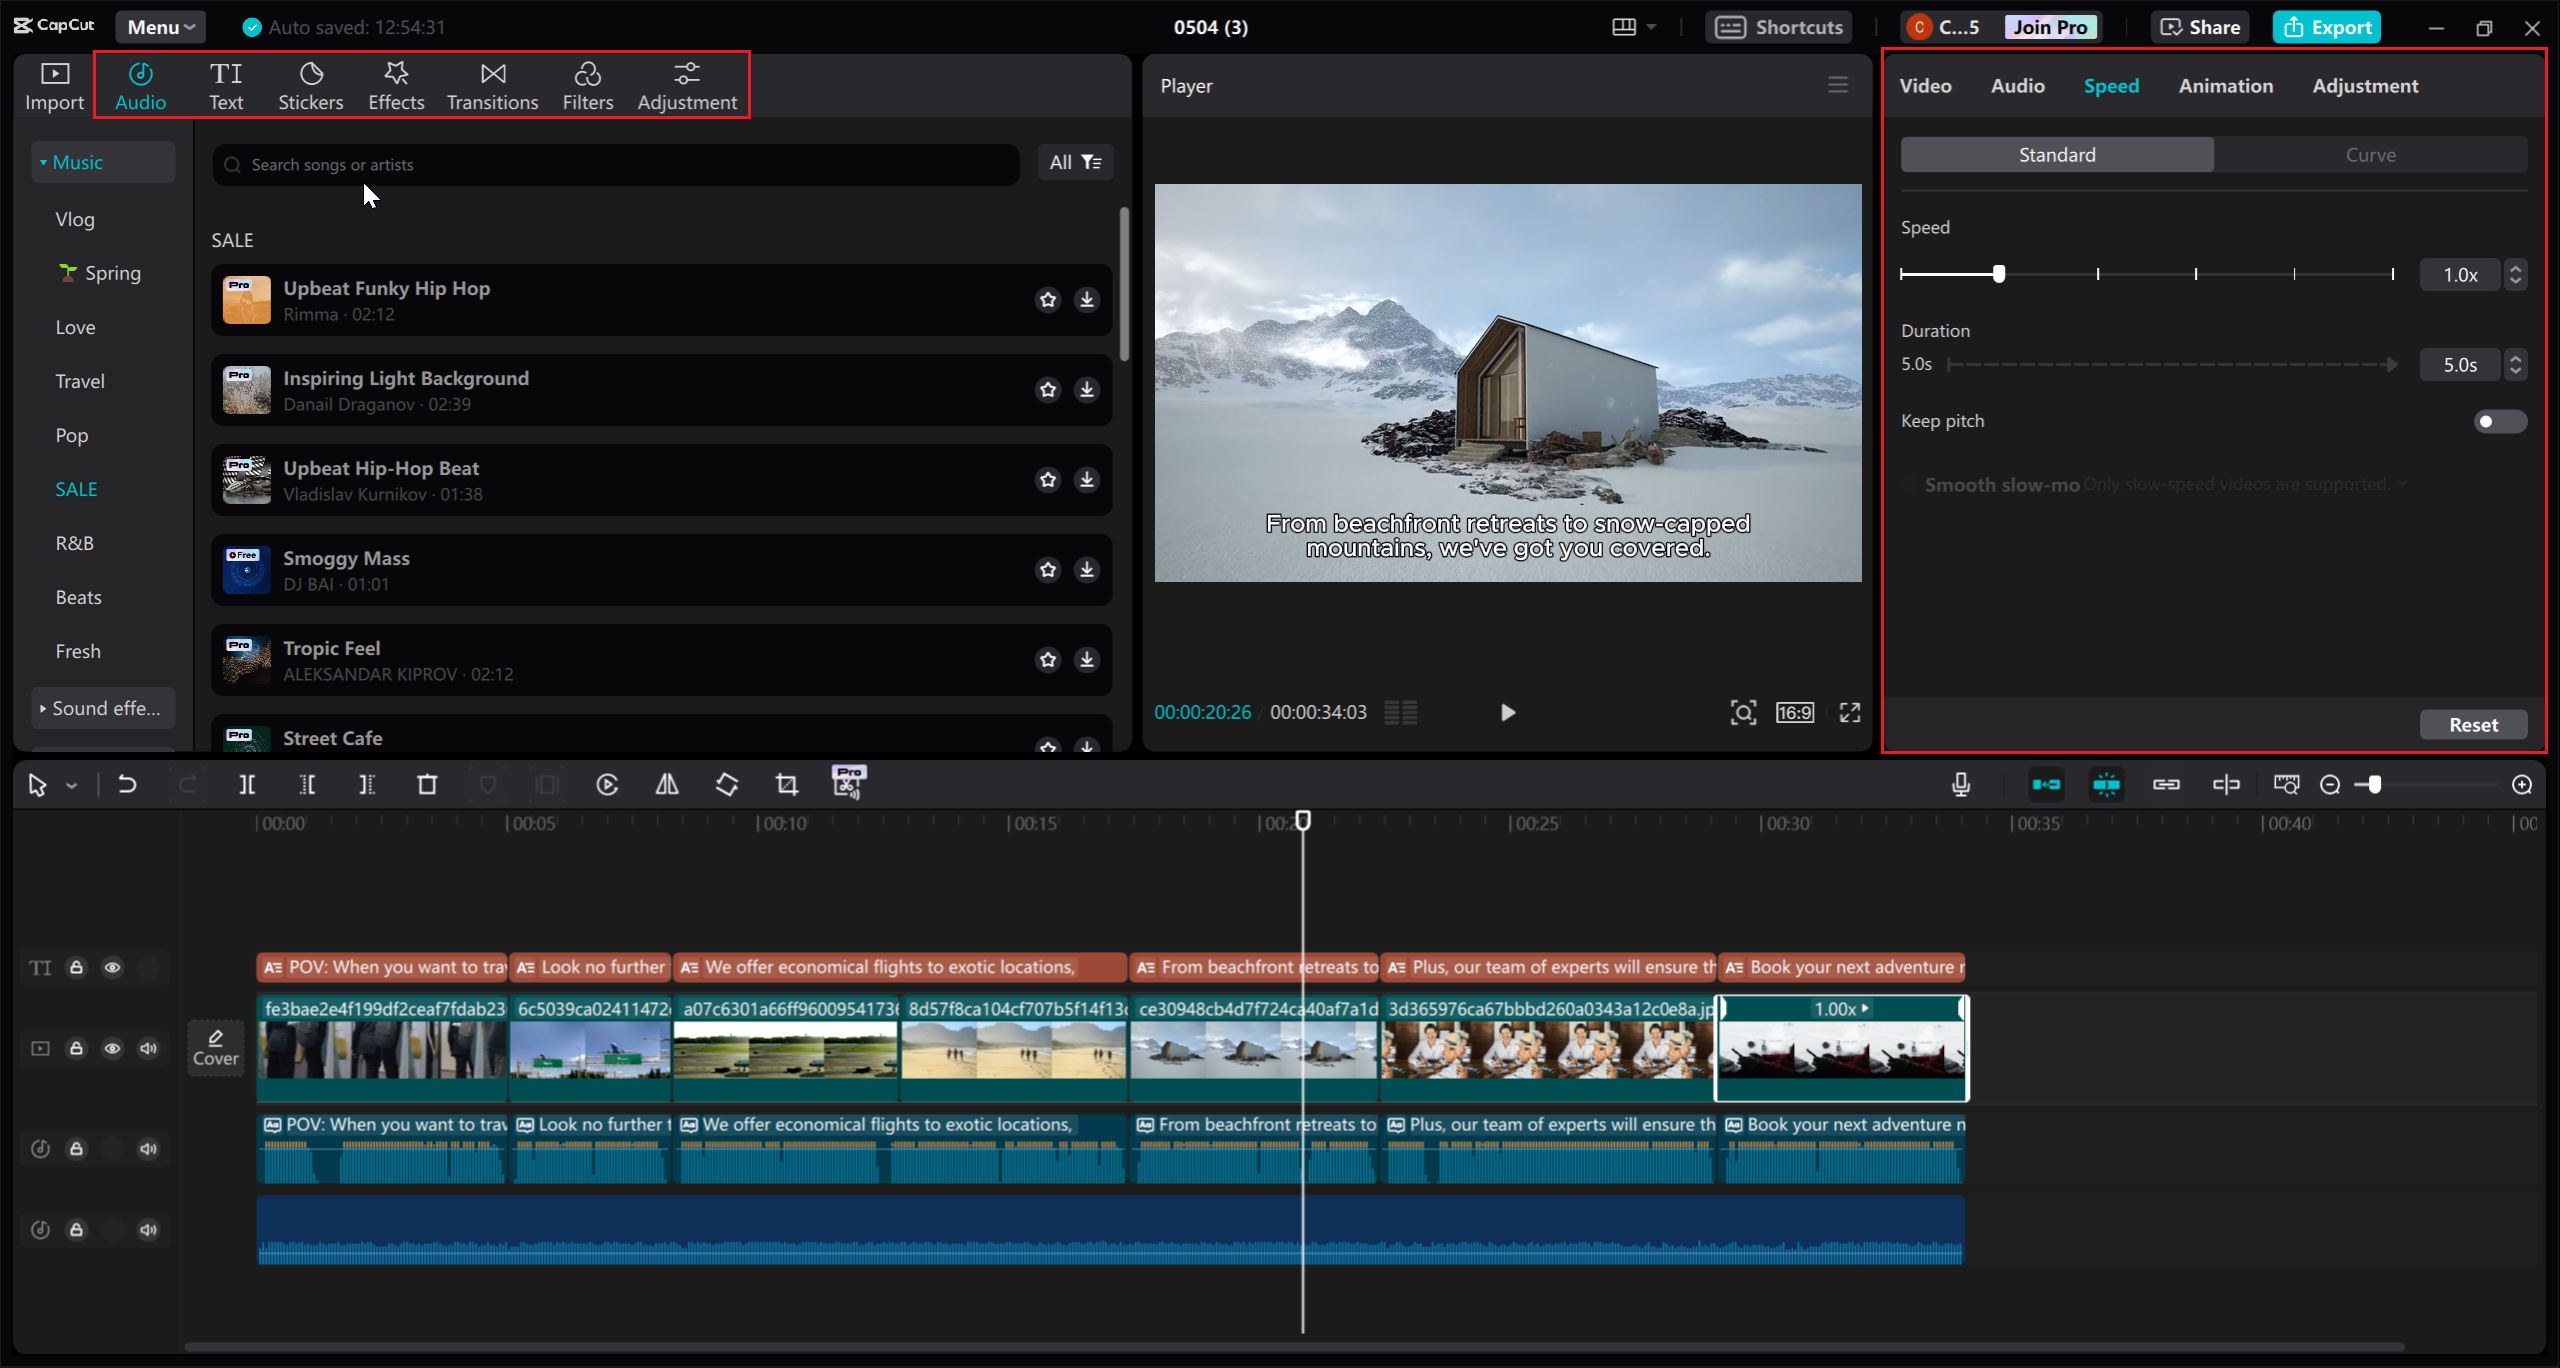Open the Stickers panel
Image resolution: width=2560 pixels, height=1368 pixels.
[x=311, y=84]
